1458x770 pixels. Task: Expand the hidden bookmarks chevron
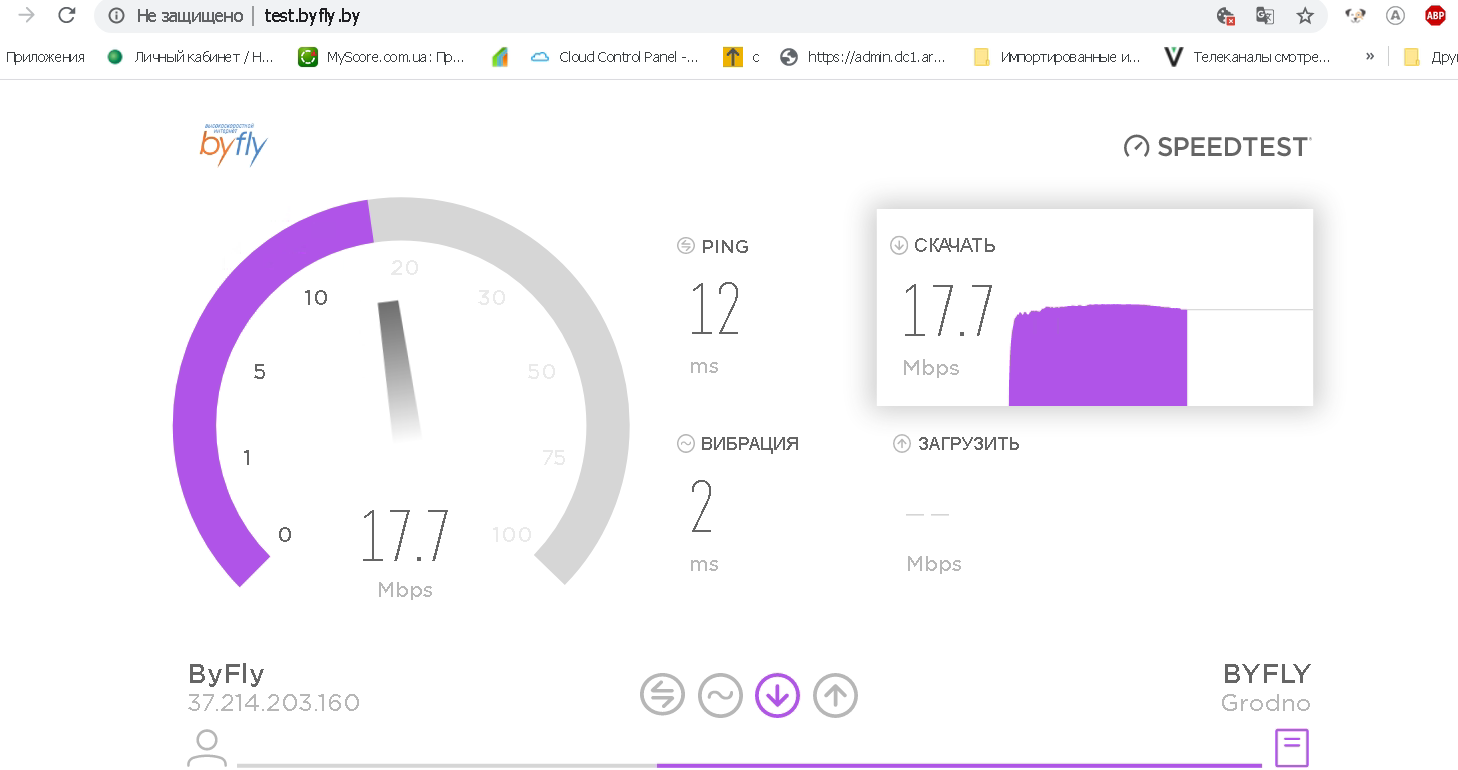(x=1369, y=57)
